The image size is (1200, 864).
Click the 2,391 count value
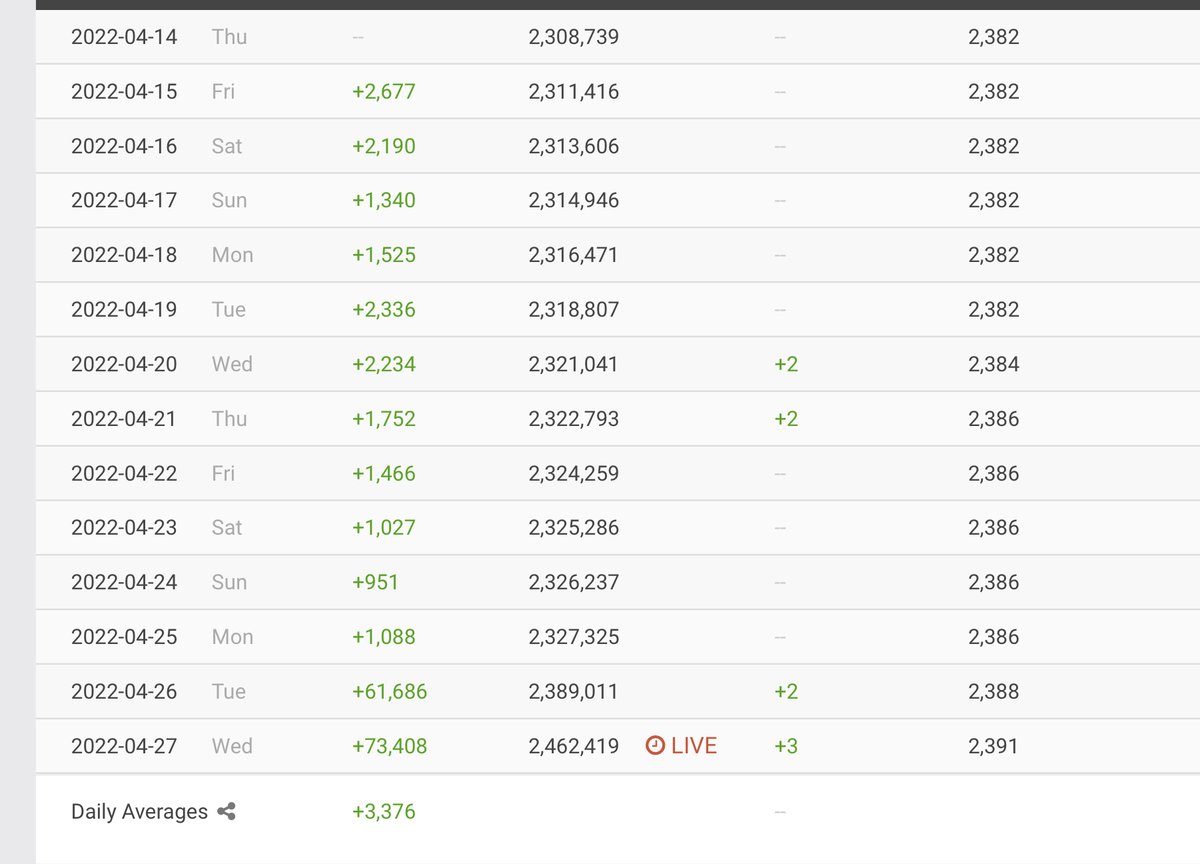point(994,746)
